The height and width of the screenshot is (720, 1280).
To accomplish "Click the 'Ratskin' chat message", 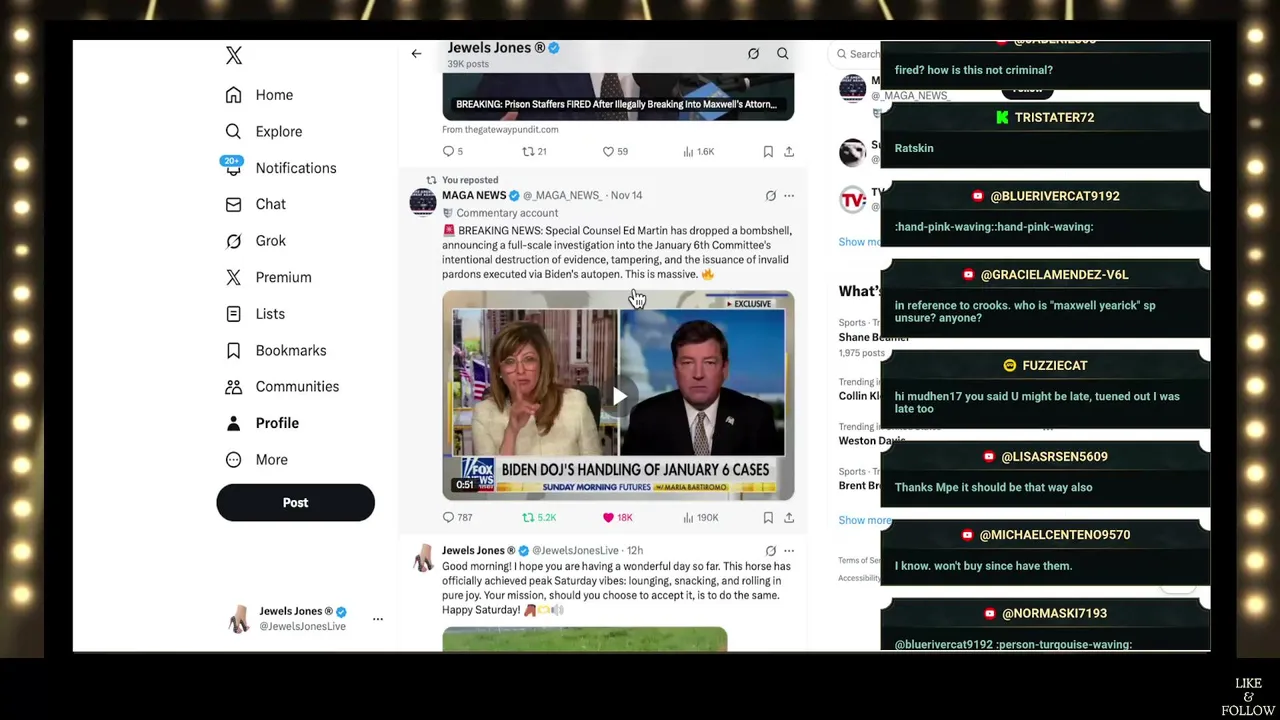I will pyautogui.click(x=914, y=148).
